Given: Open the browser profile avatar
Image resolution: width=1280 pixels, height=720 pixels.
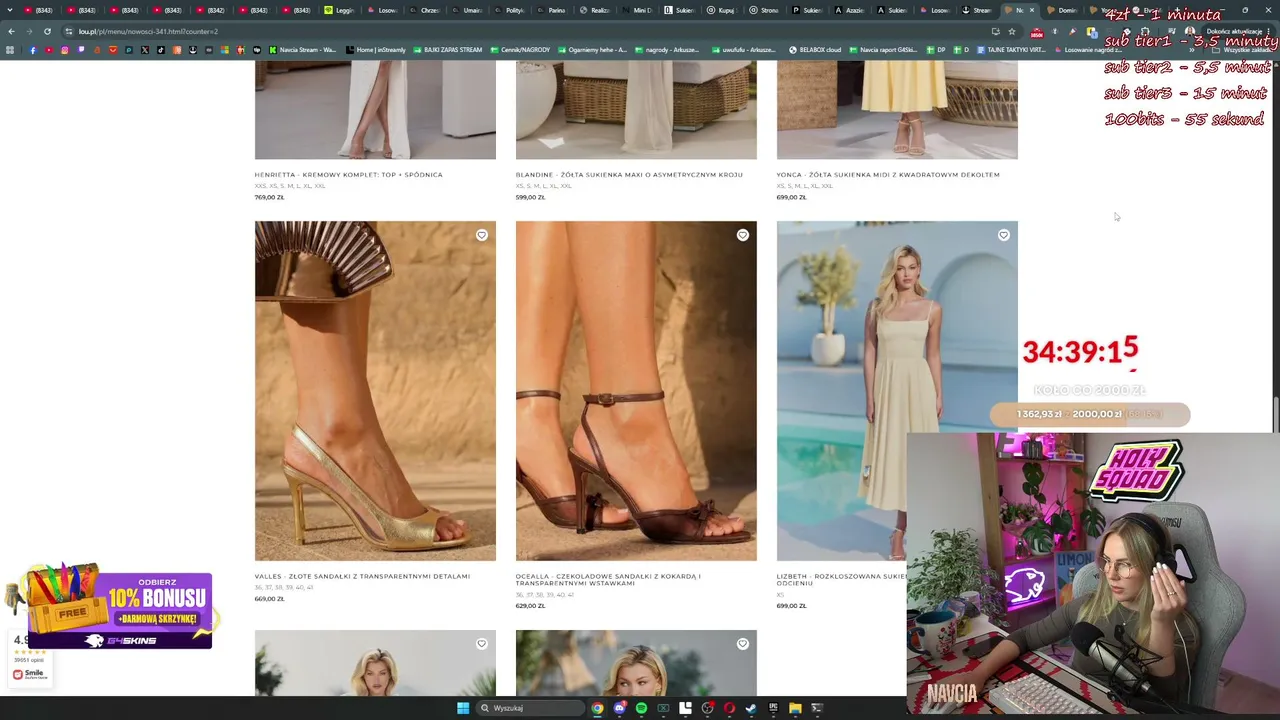Looking at the screenshot, I should point(1190,31).
